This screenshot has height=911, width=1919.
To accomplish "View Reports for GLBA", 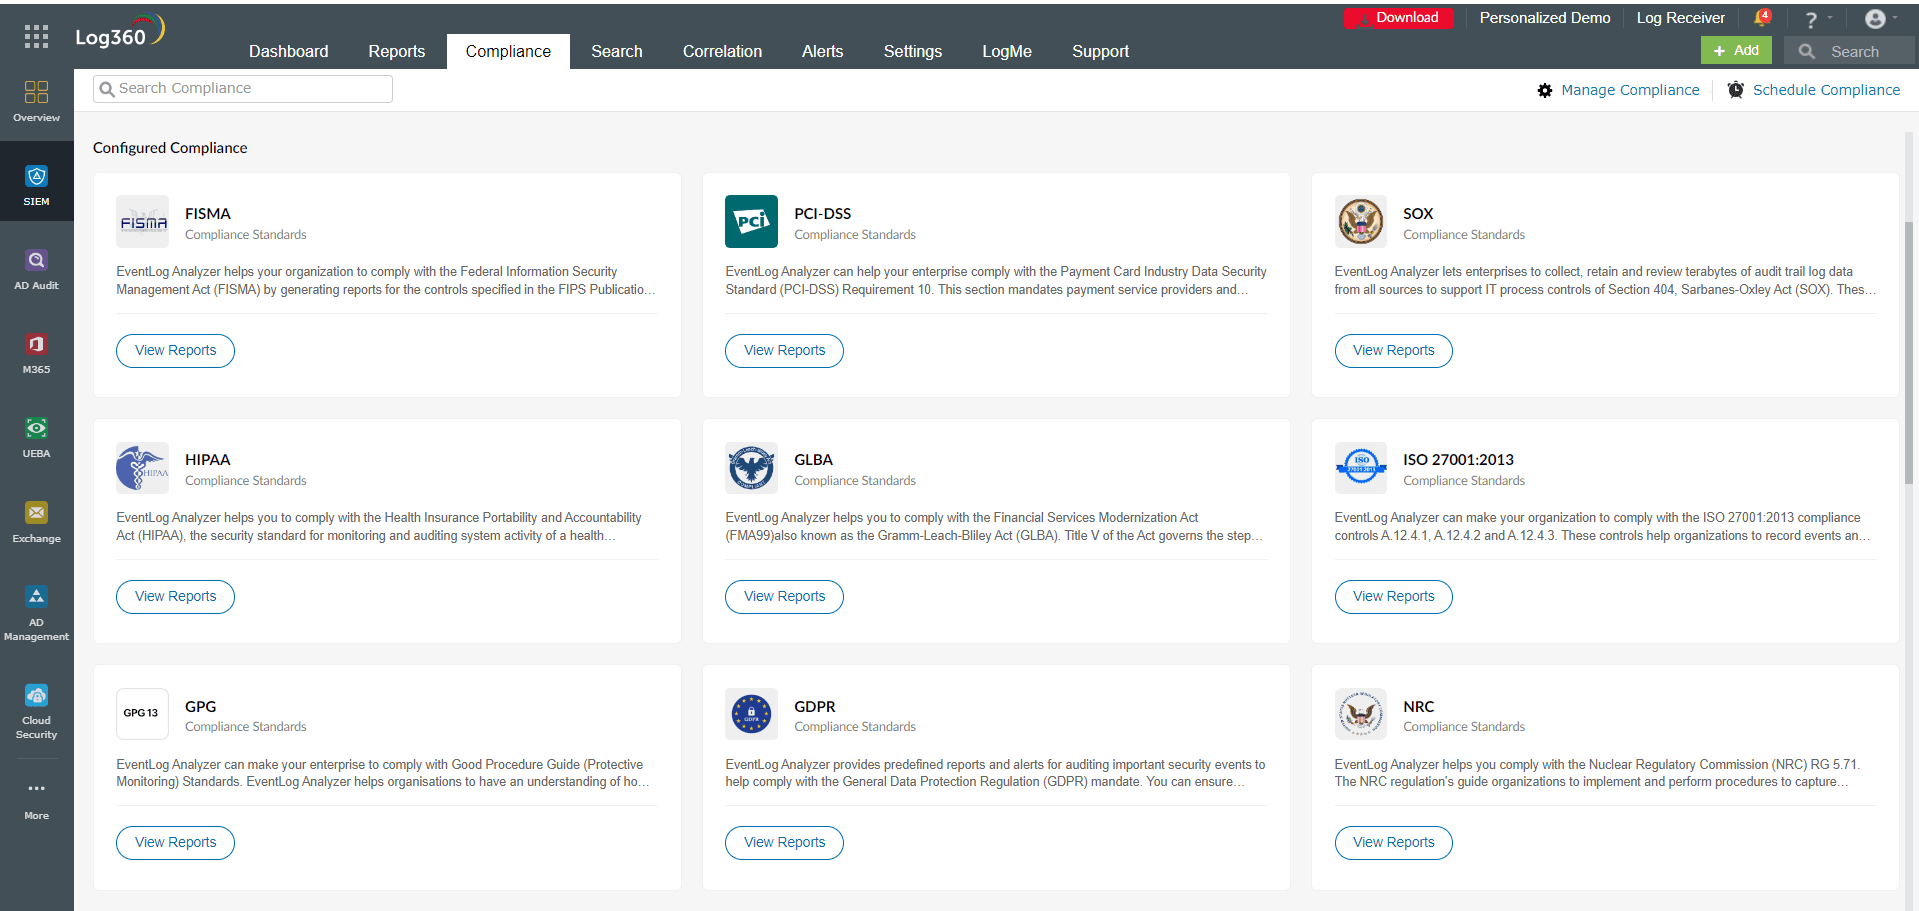I will (x=784, y=597).
